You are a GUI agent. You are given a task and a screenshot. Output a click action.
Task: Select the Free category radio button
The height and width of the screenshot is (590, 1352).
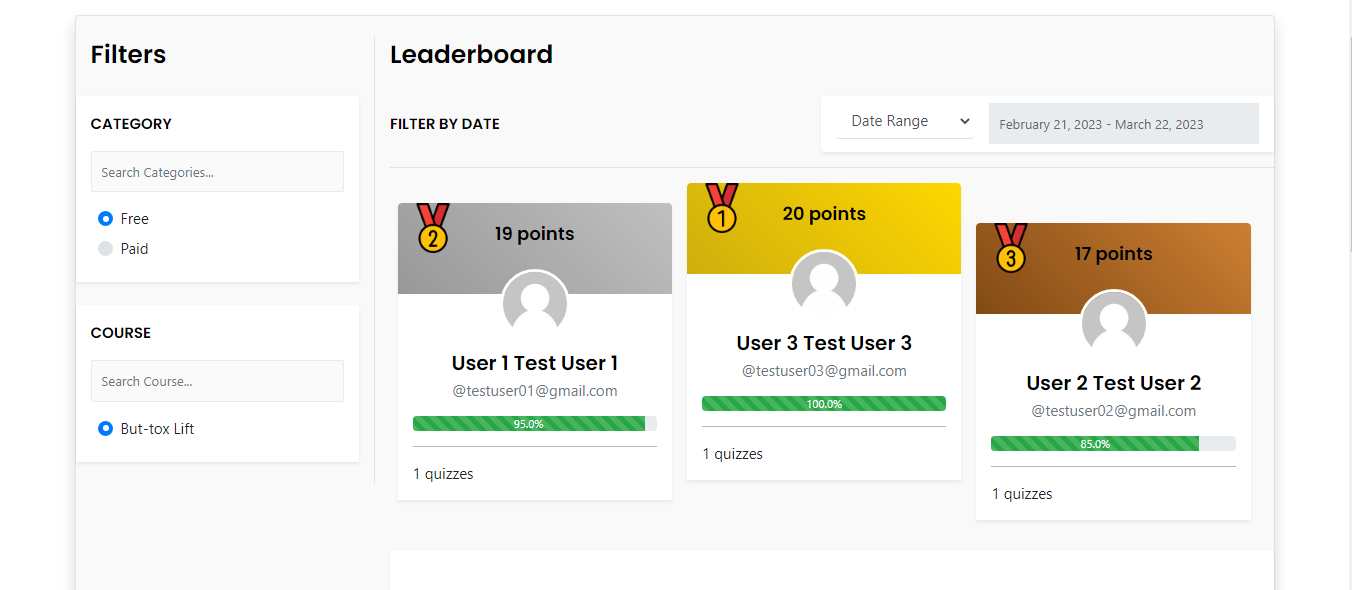tap(105, 219)
